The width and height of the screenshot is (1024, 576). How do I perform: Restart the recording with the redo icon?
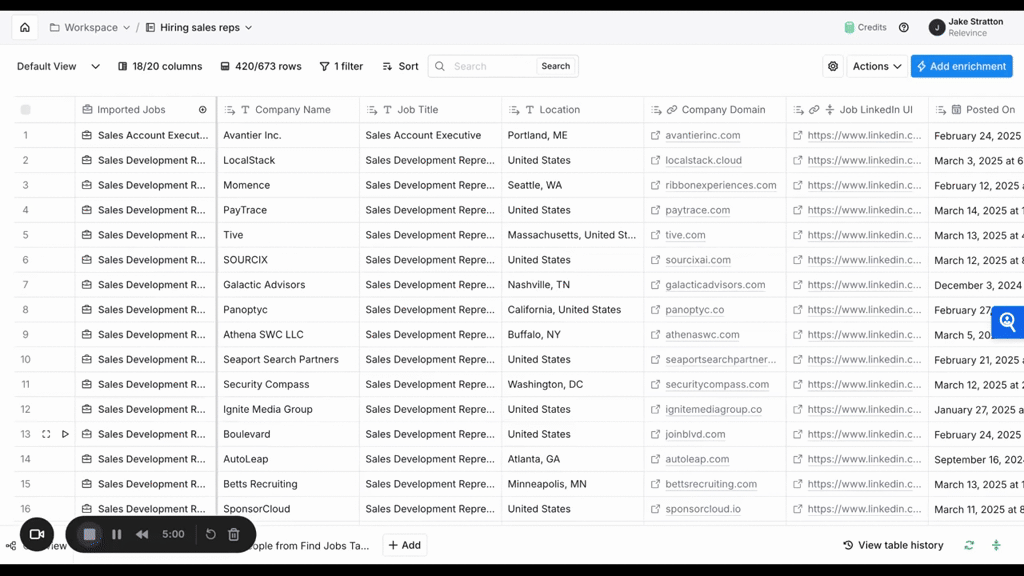(210, 534)
